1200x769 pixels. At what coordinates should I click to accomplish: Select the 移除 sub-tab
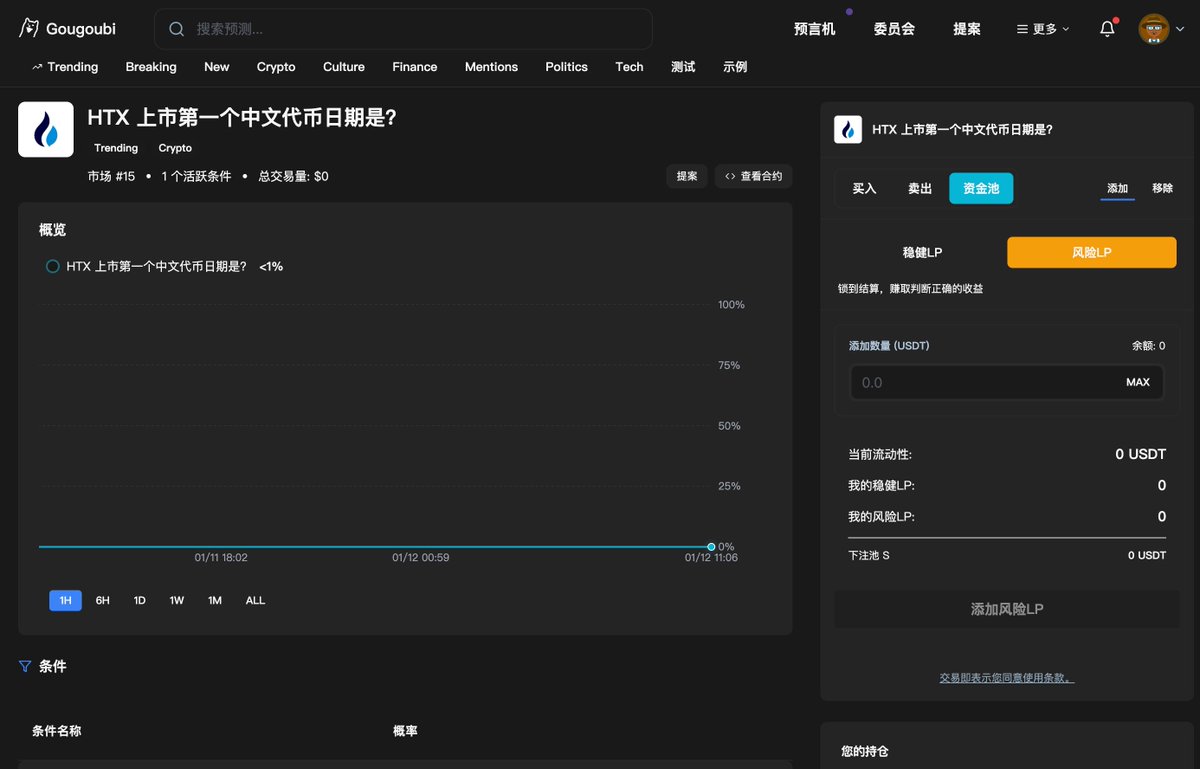(1162, 188)
